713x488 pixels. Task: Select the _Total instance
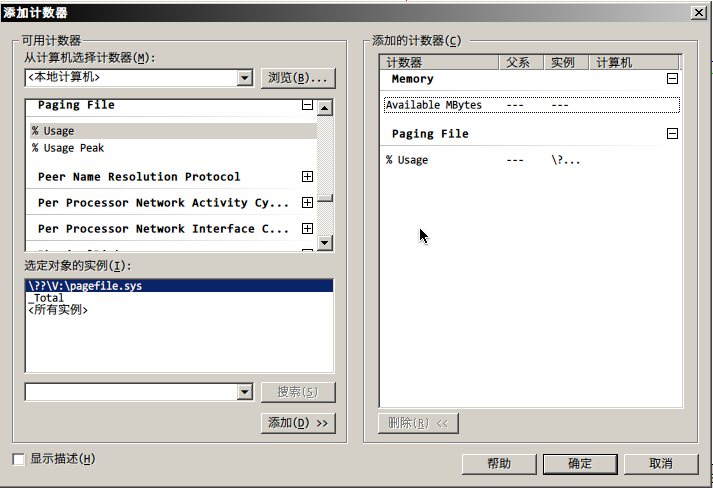coord(46,298)
